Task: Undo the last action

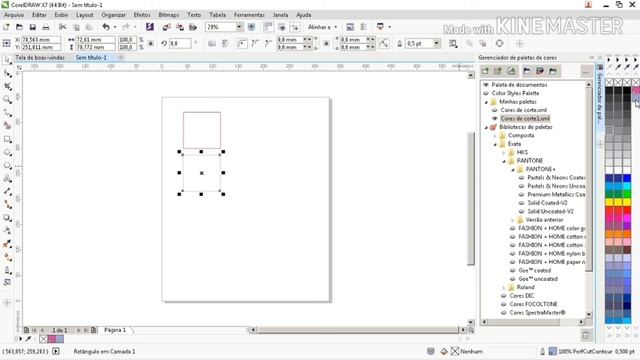Action: [x=106, y=27]
